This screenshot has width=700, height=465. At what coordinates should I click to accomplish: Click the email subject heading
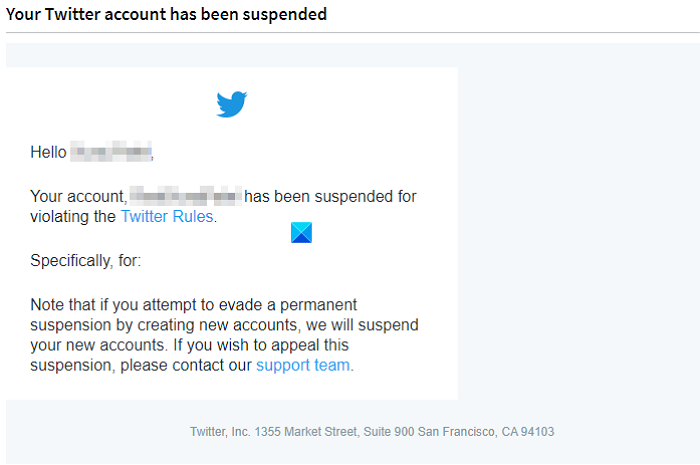pos(166,15)
